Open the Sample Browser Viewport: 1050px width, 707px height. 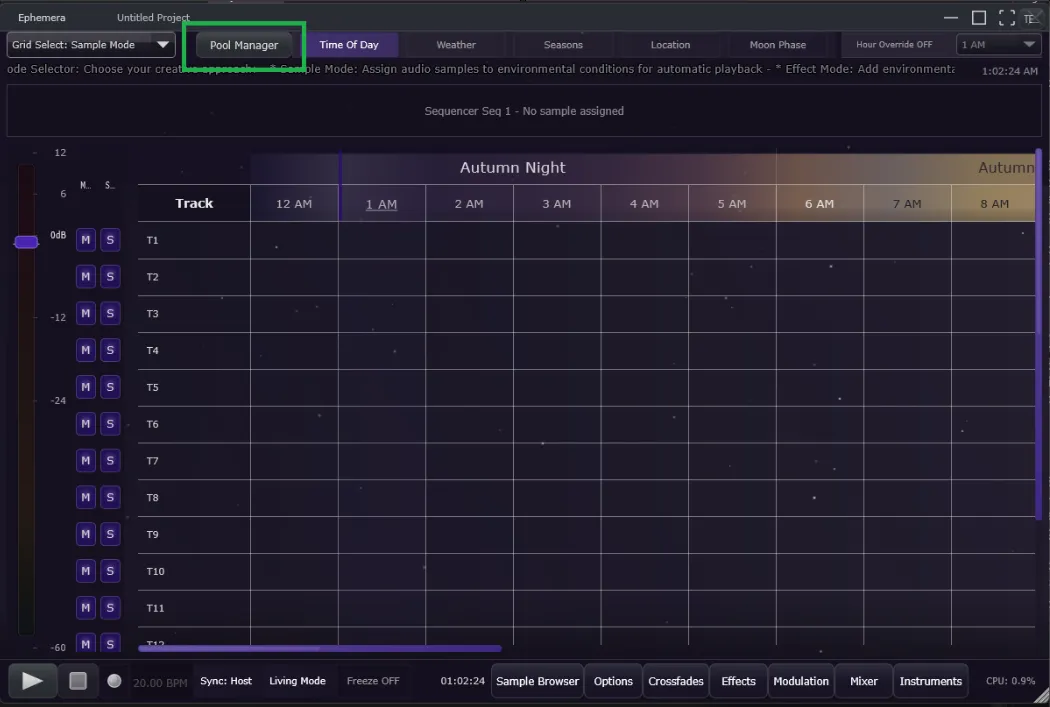pyautogui.click(x=537, y=681)
